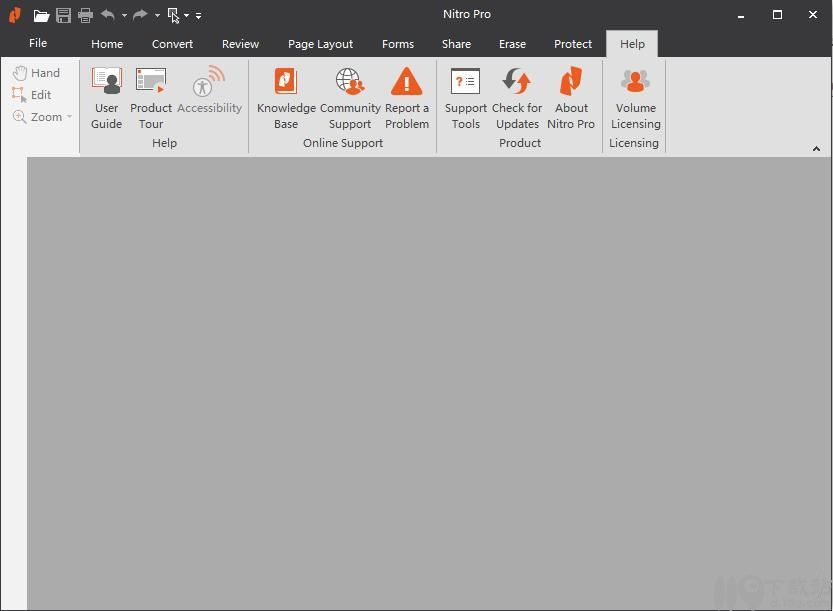This screenshot has width=833, height=611.
Task: Save document with the floppy disk icon
Action: [63, 15]
